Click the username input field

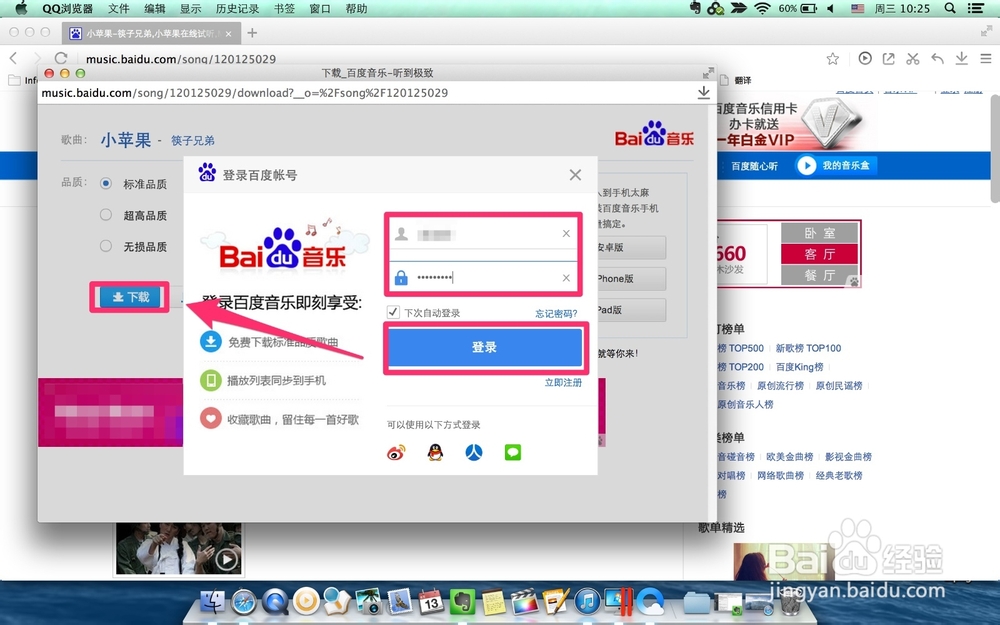tap(483, 234)
